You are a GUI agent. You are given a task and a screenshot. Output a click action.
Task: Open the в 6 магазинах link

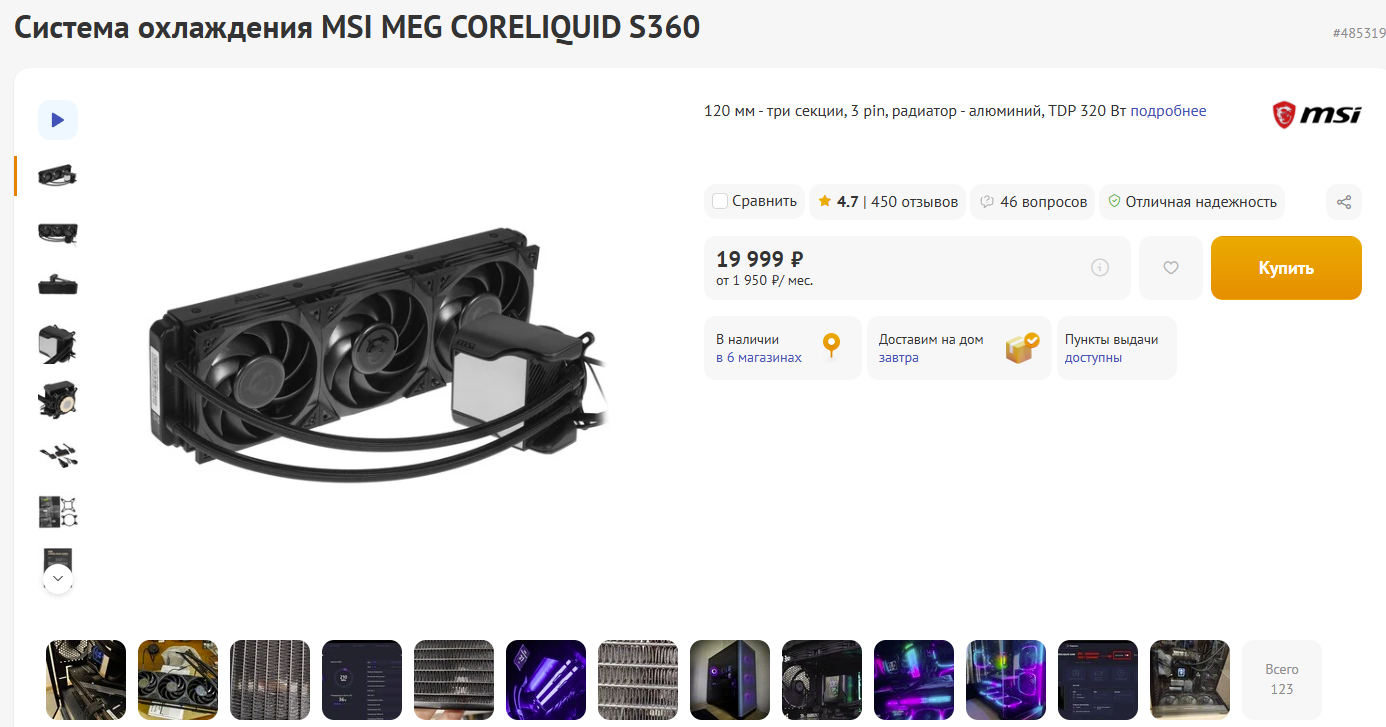point(759,358)
